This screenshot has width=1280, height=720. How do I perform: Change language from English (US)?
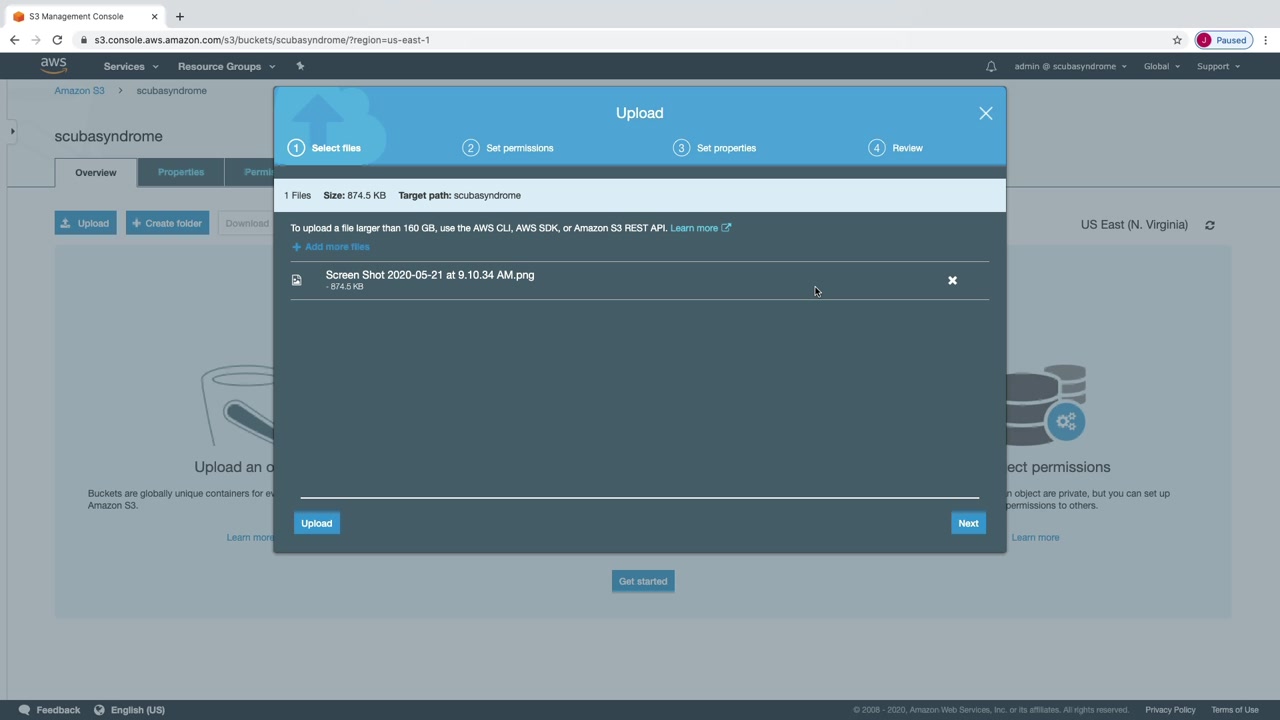click(138, 710)
